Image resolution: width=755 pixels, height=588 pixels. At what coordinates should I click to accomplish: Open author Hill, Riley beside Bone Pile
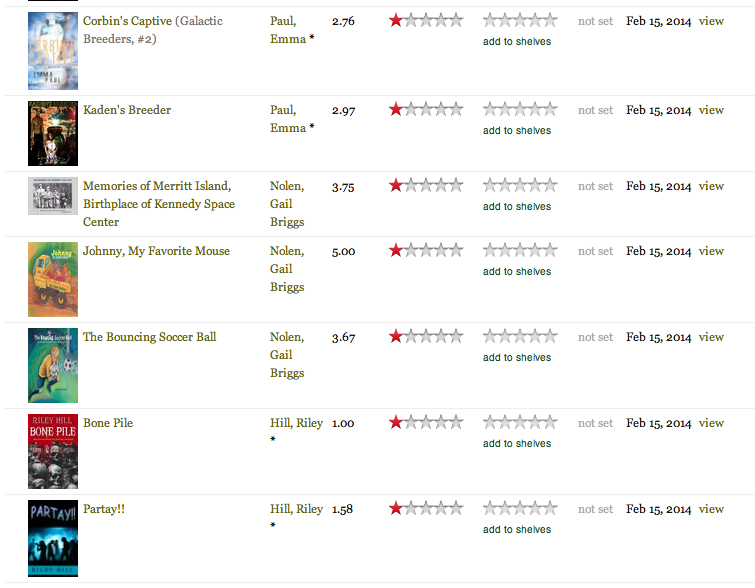point(296,423)
